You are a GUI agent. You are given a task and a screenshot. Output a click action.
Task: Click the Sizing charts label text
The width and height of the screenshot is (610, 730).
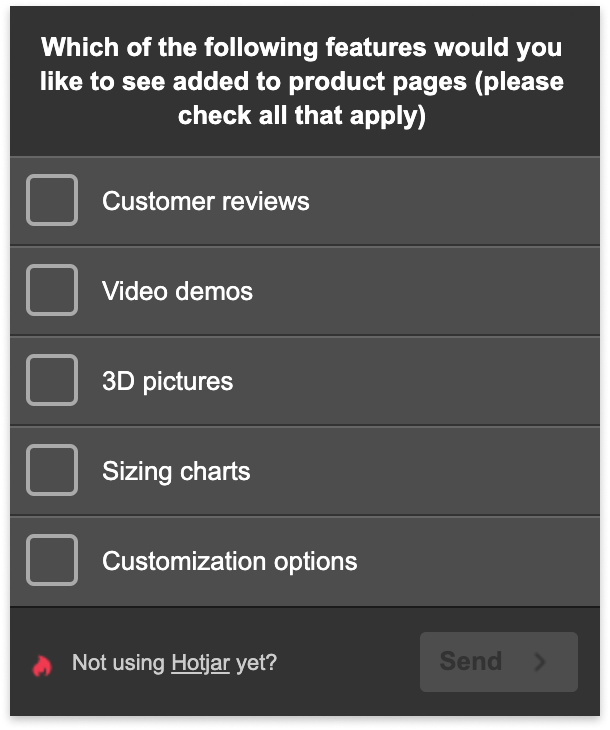[176, 471]
